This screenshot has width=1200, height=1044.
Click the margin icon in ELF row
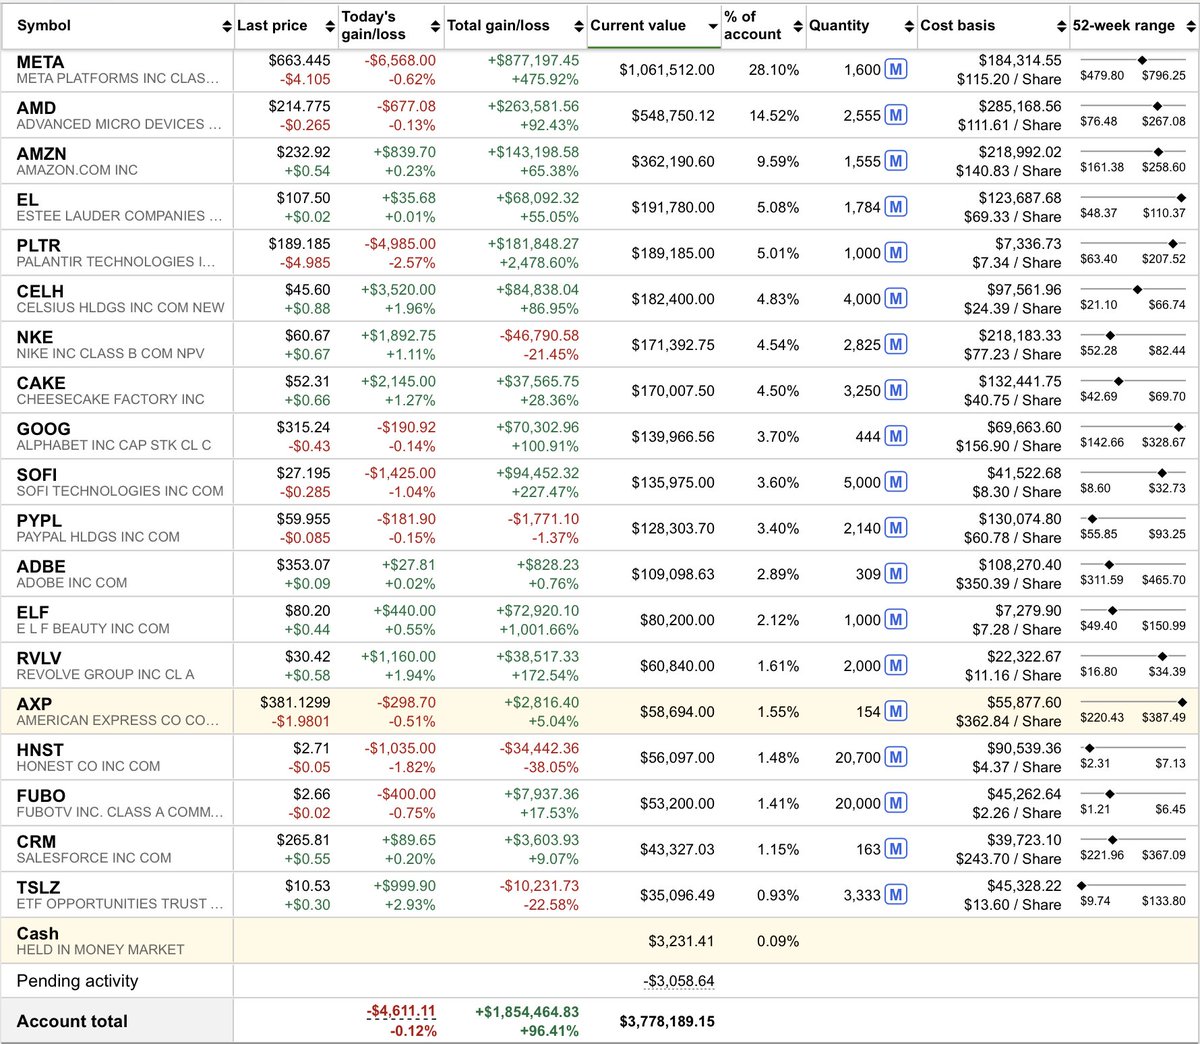[x=896, y=620]
